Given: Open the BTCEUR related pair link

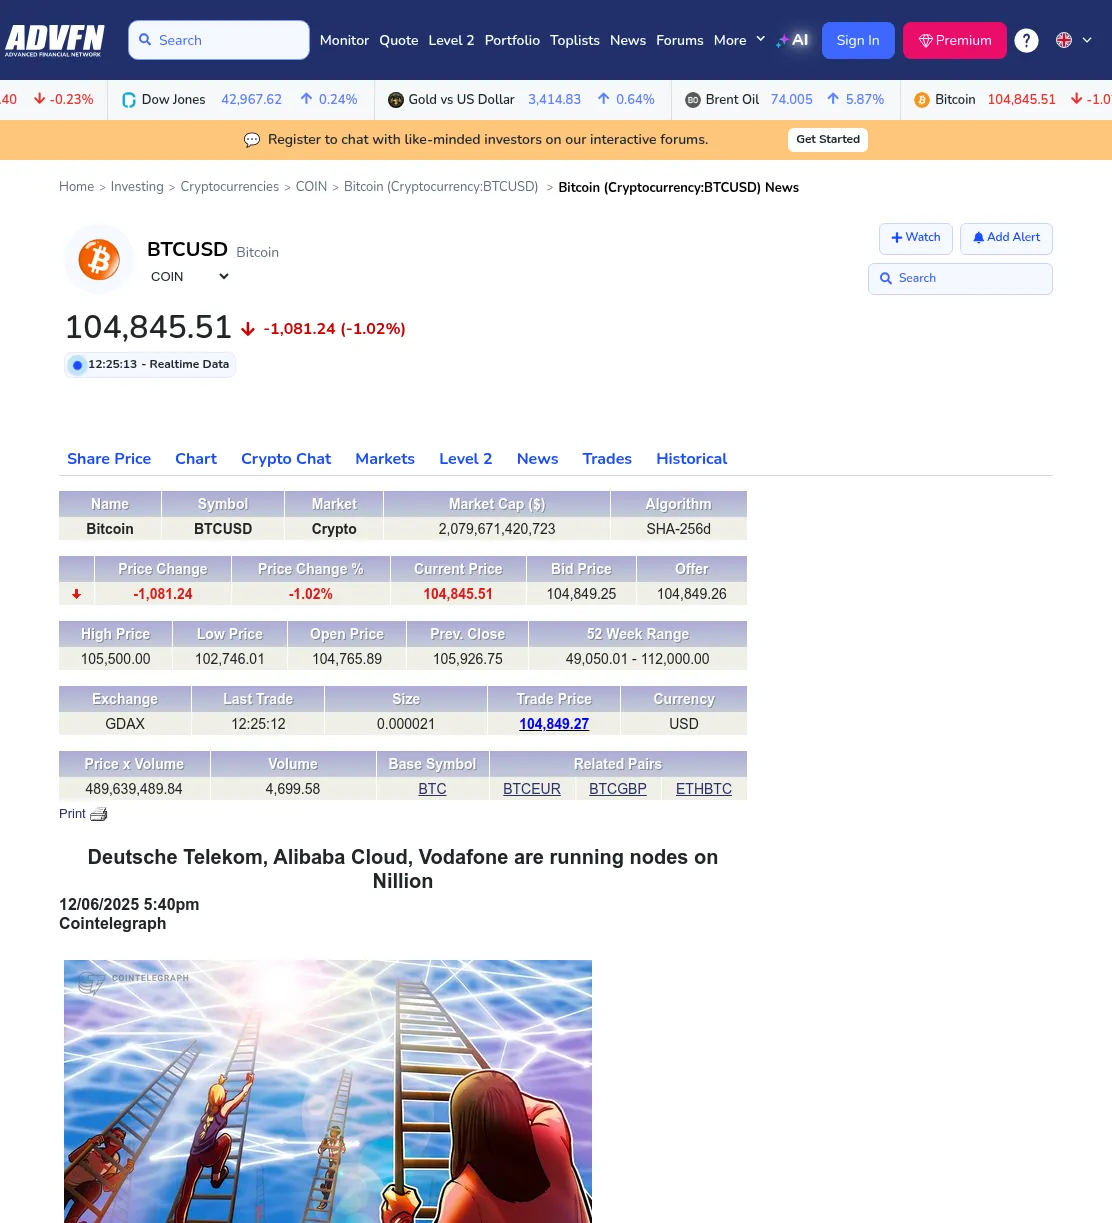Looking at the screenshot, I should pos(532,789).
